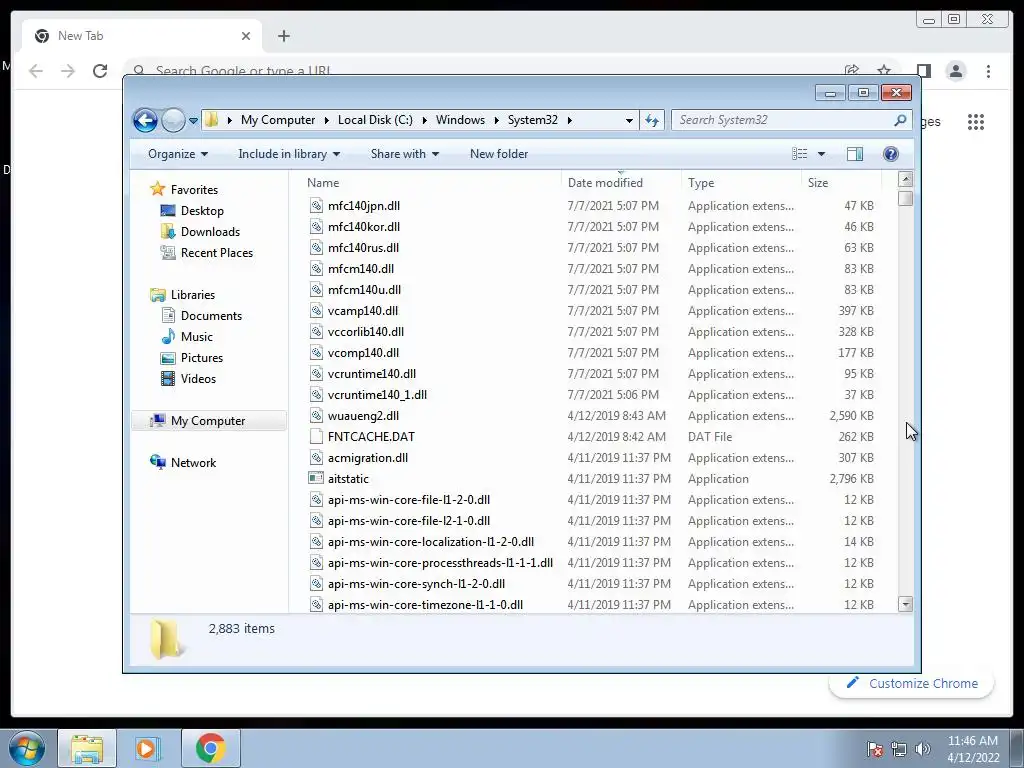
Task: Select api-ms-win-core-timezone-l1-1-0.dll
Action: (425, 605)
